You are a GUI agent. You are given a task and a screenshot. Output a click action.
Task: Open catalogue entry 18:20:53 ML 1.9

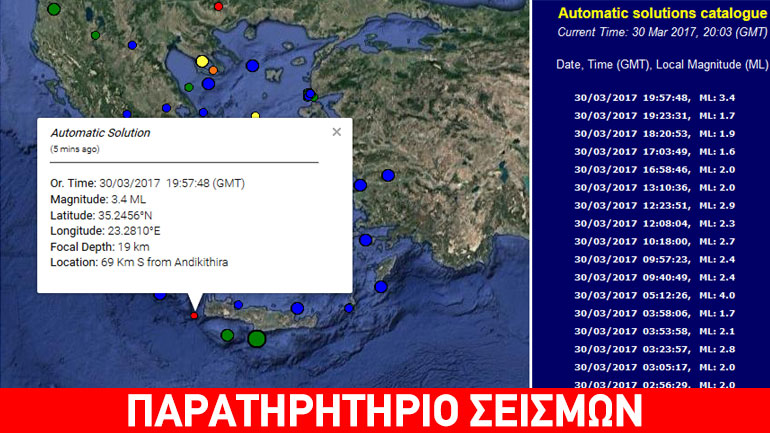pyautogui.click(x=655, y=134)
